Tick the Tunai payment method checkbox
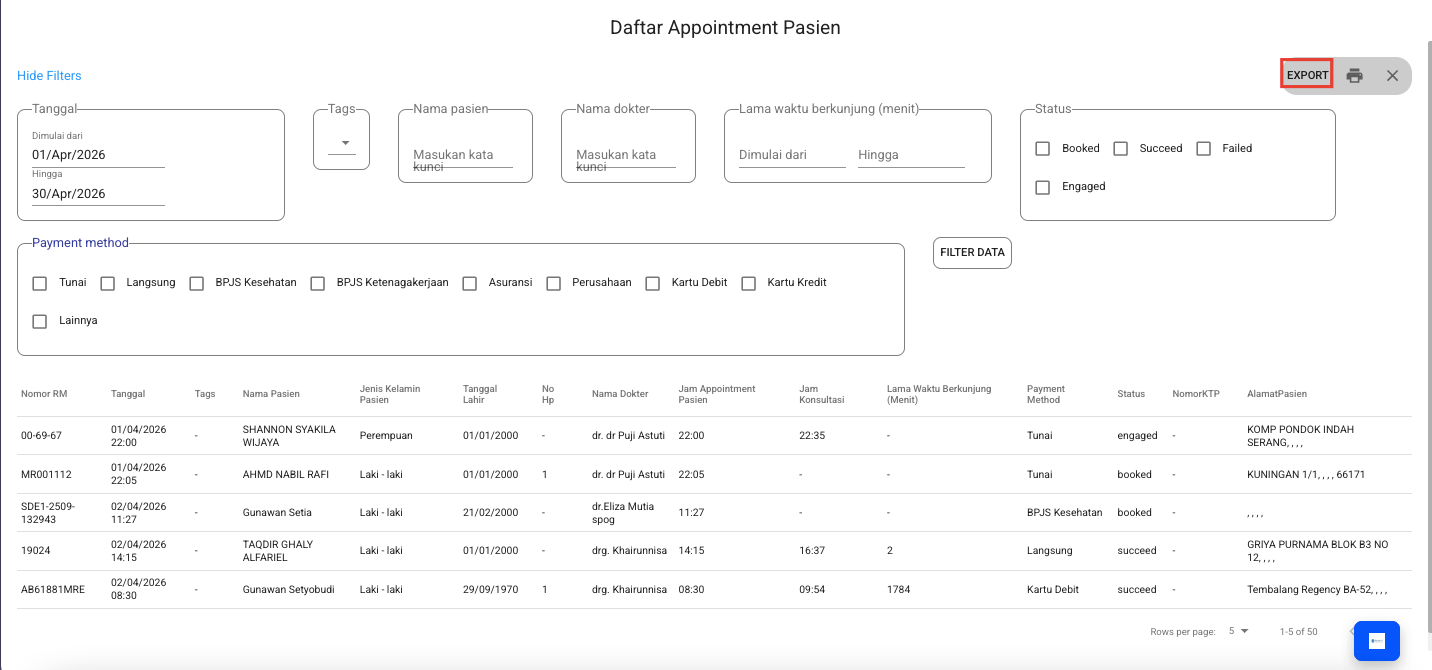Image resolution: width=1432 pixels, height=670 pixels. click(40, 283)
